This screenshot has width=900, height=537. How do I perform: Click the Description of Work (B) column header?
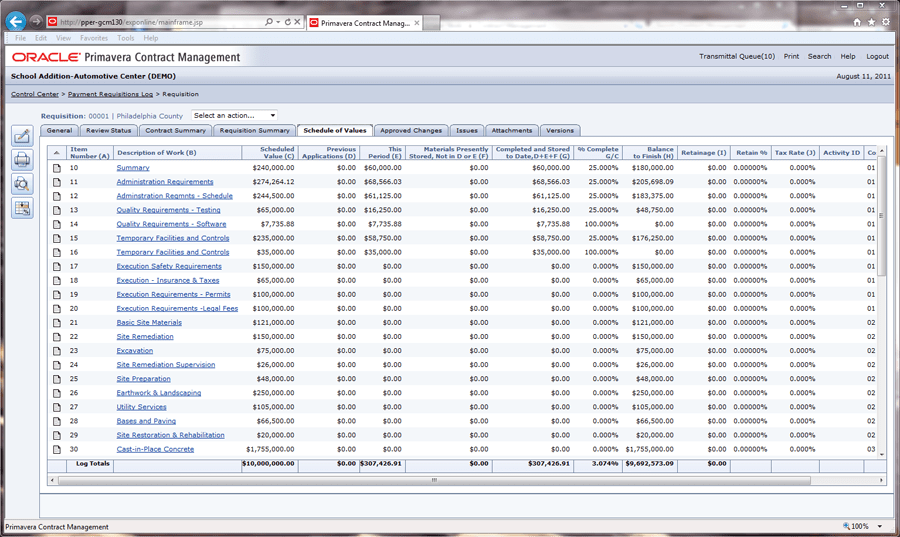[177, 152]
